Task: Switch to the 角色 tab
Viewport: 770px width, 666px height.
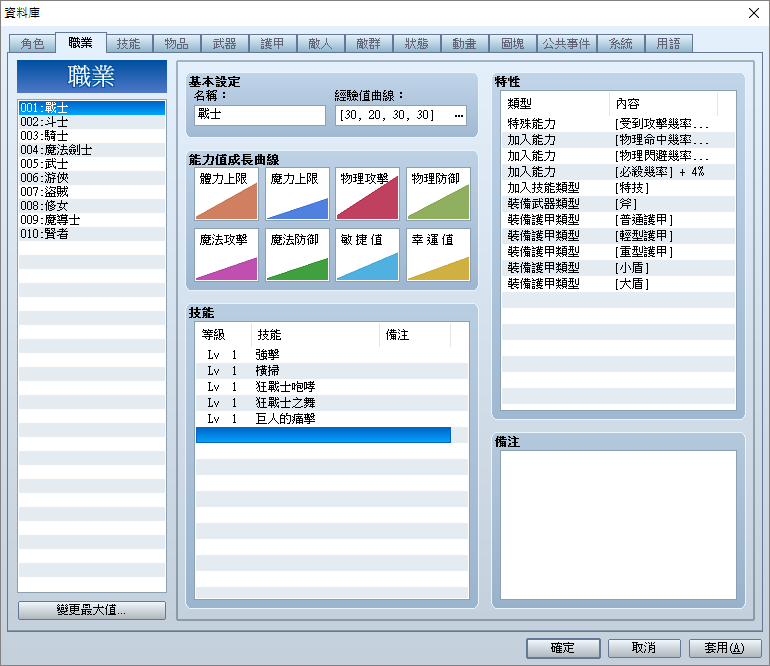Action: pos(32,44)
